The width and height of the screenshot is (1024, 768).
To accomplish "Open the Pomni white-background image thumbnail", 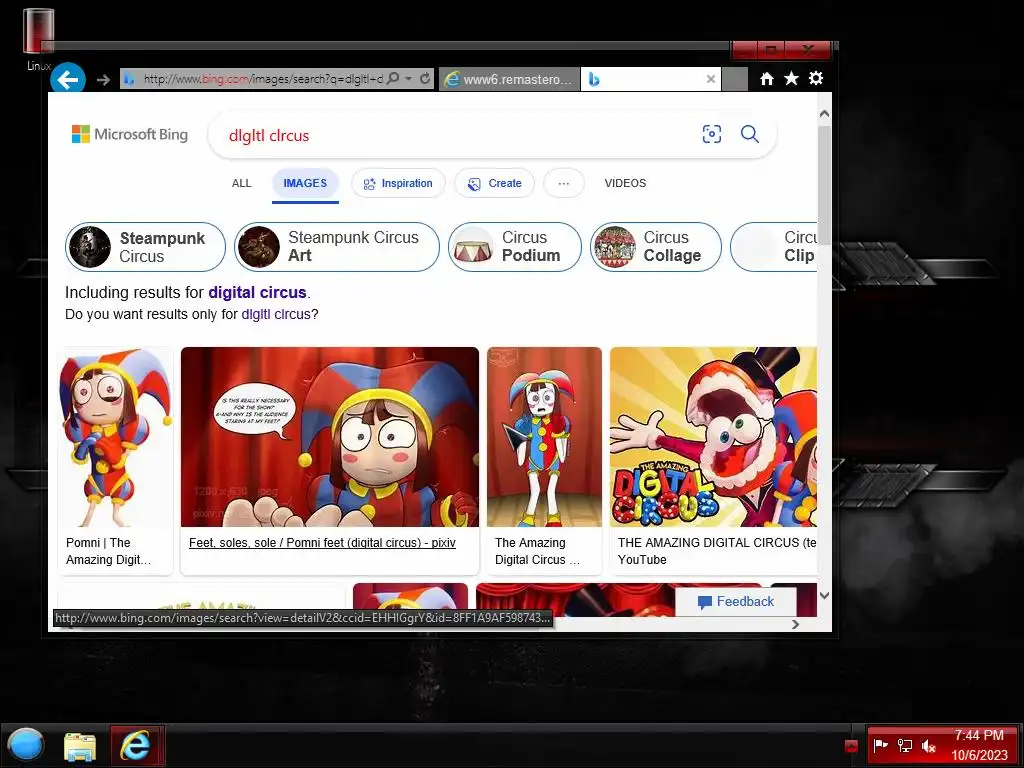I will [x=115, y=437].
